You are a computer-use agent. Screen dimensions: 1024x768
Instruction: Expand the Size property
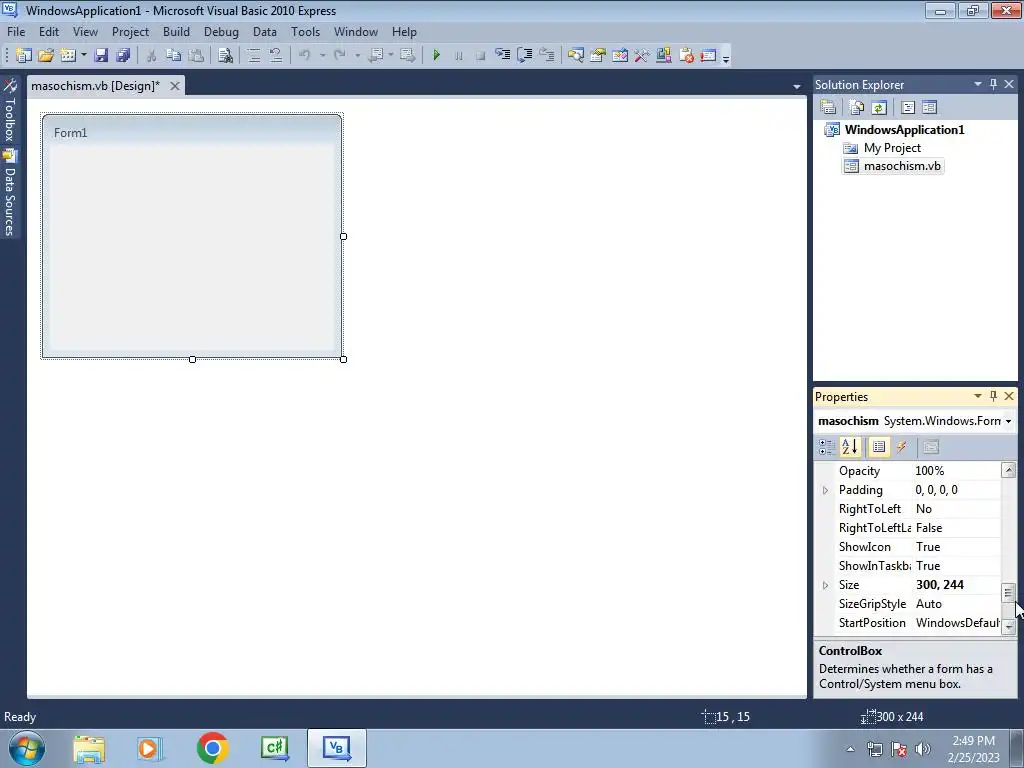pyautogui.click(x=825, y=585)
